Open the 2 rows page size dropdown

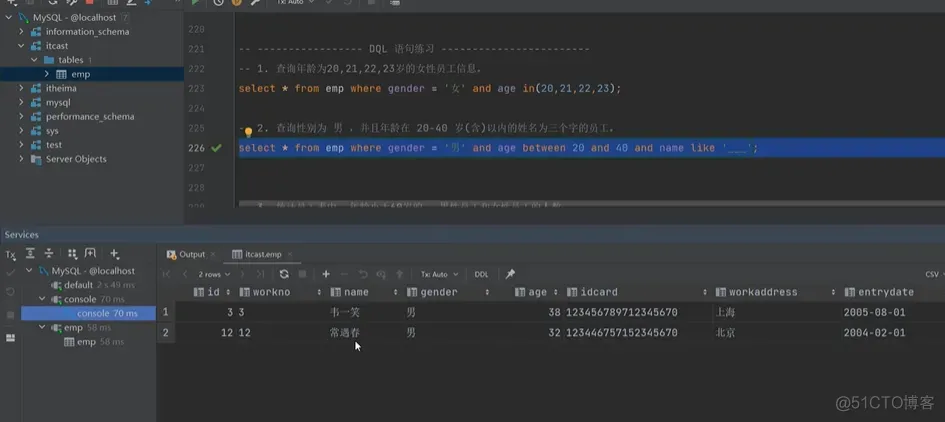point(214,274)
